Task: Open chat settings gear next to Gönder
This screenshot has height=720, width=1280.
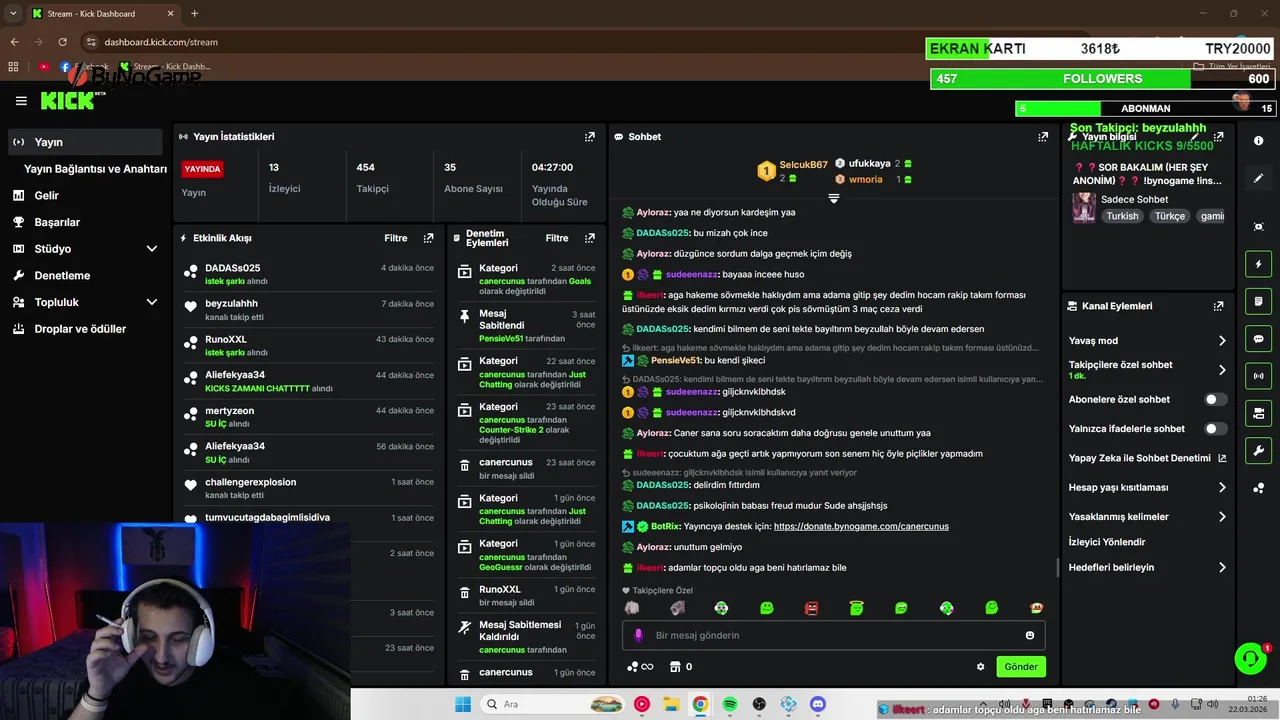Action: point(980,667)
